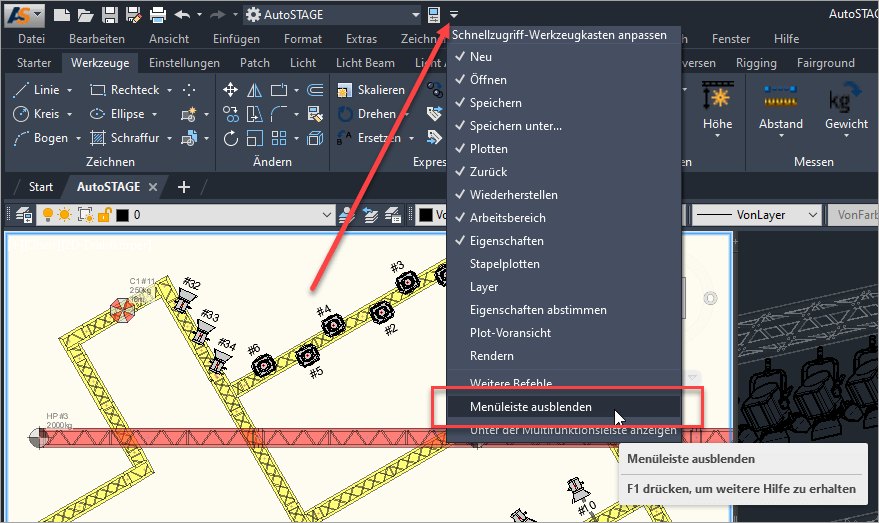The height and width of the screenshot is (523, 879).
Task: Select the Schraffur hatch tool
Action: pos(124,138)
